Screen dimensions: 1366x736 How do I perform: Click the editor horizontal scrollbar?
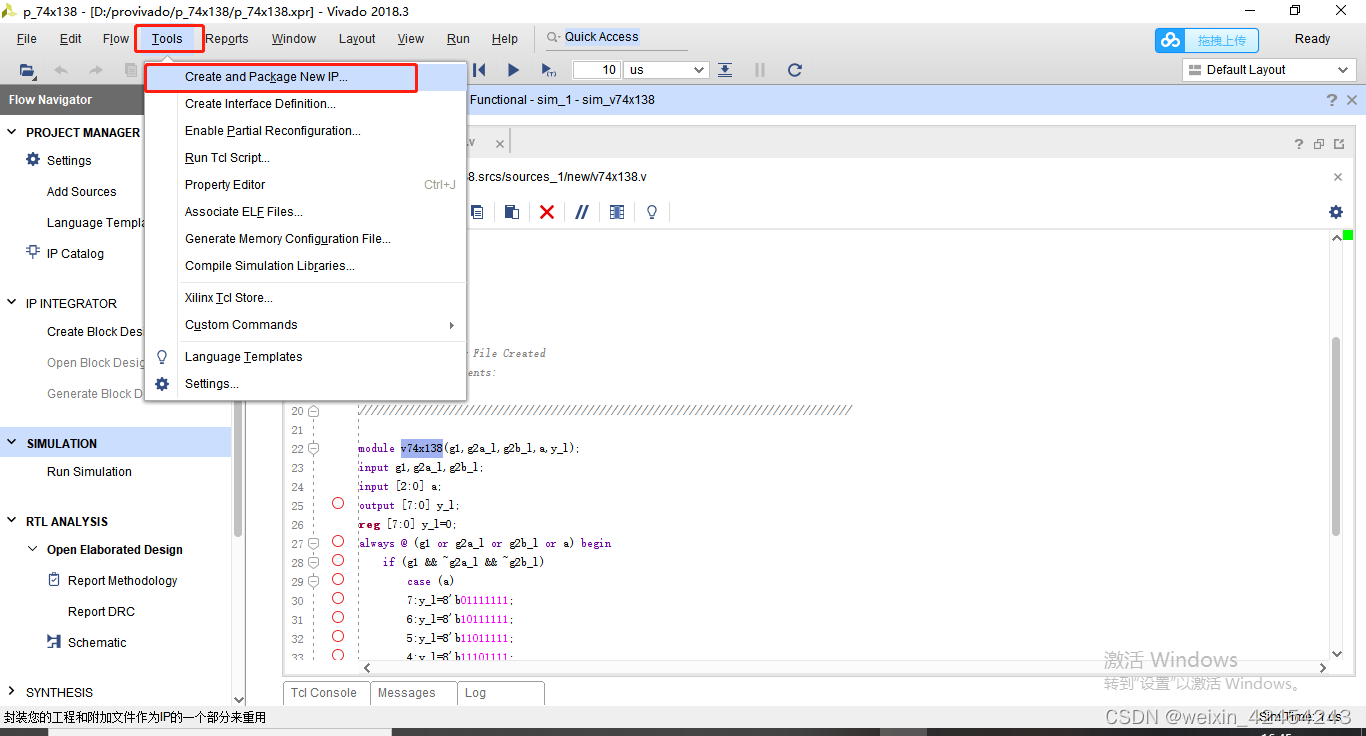point(845,668)
